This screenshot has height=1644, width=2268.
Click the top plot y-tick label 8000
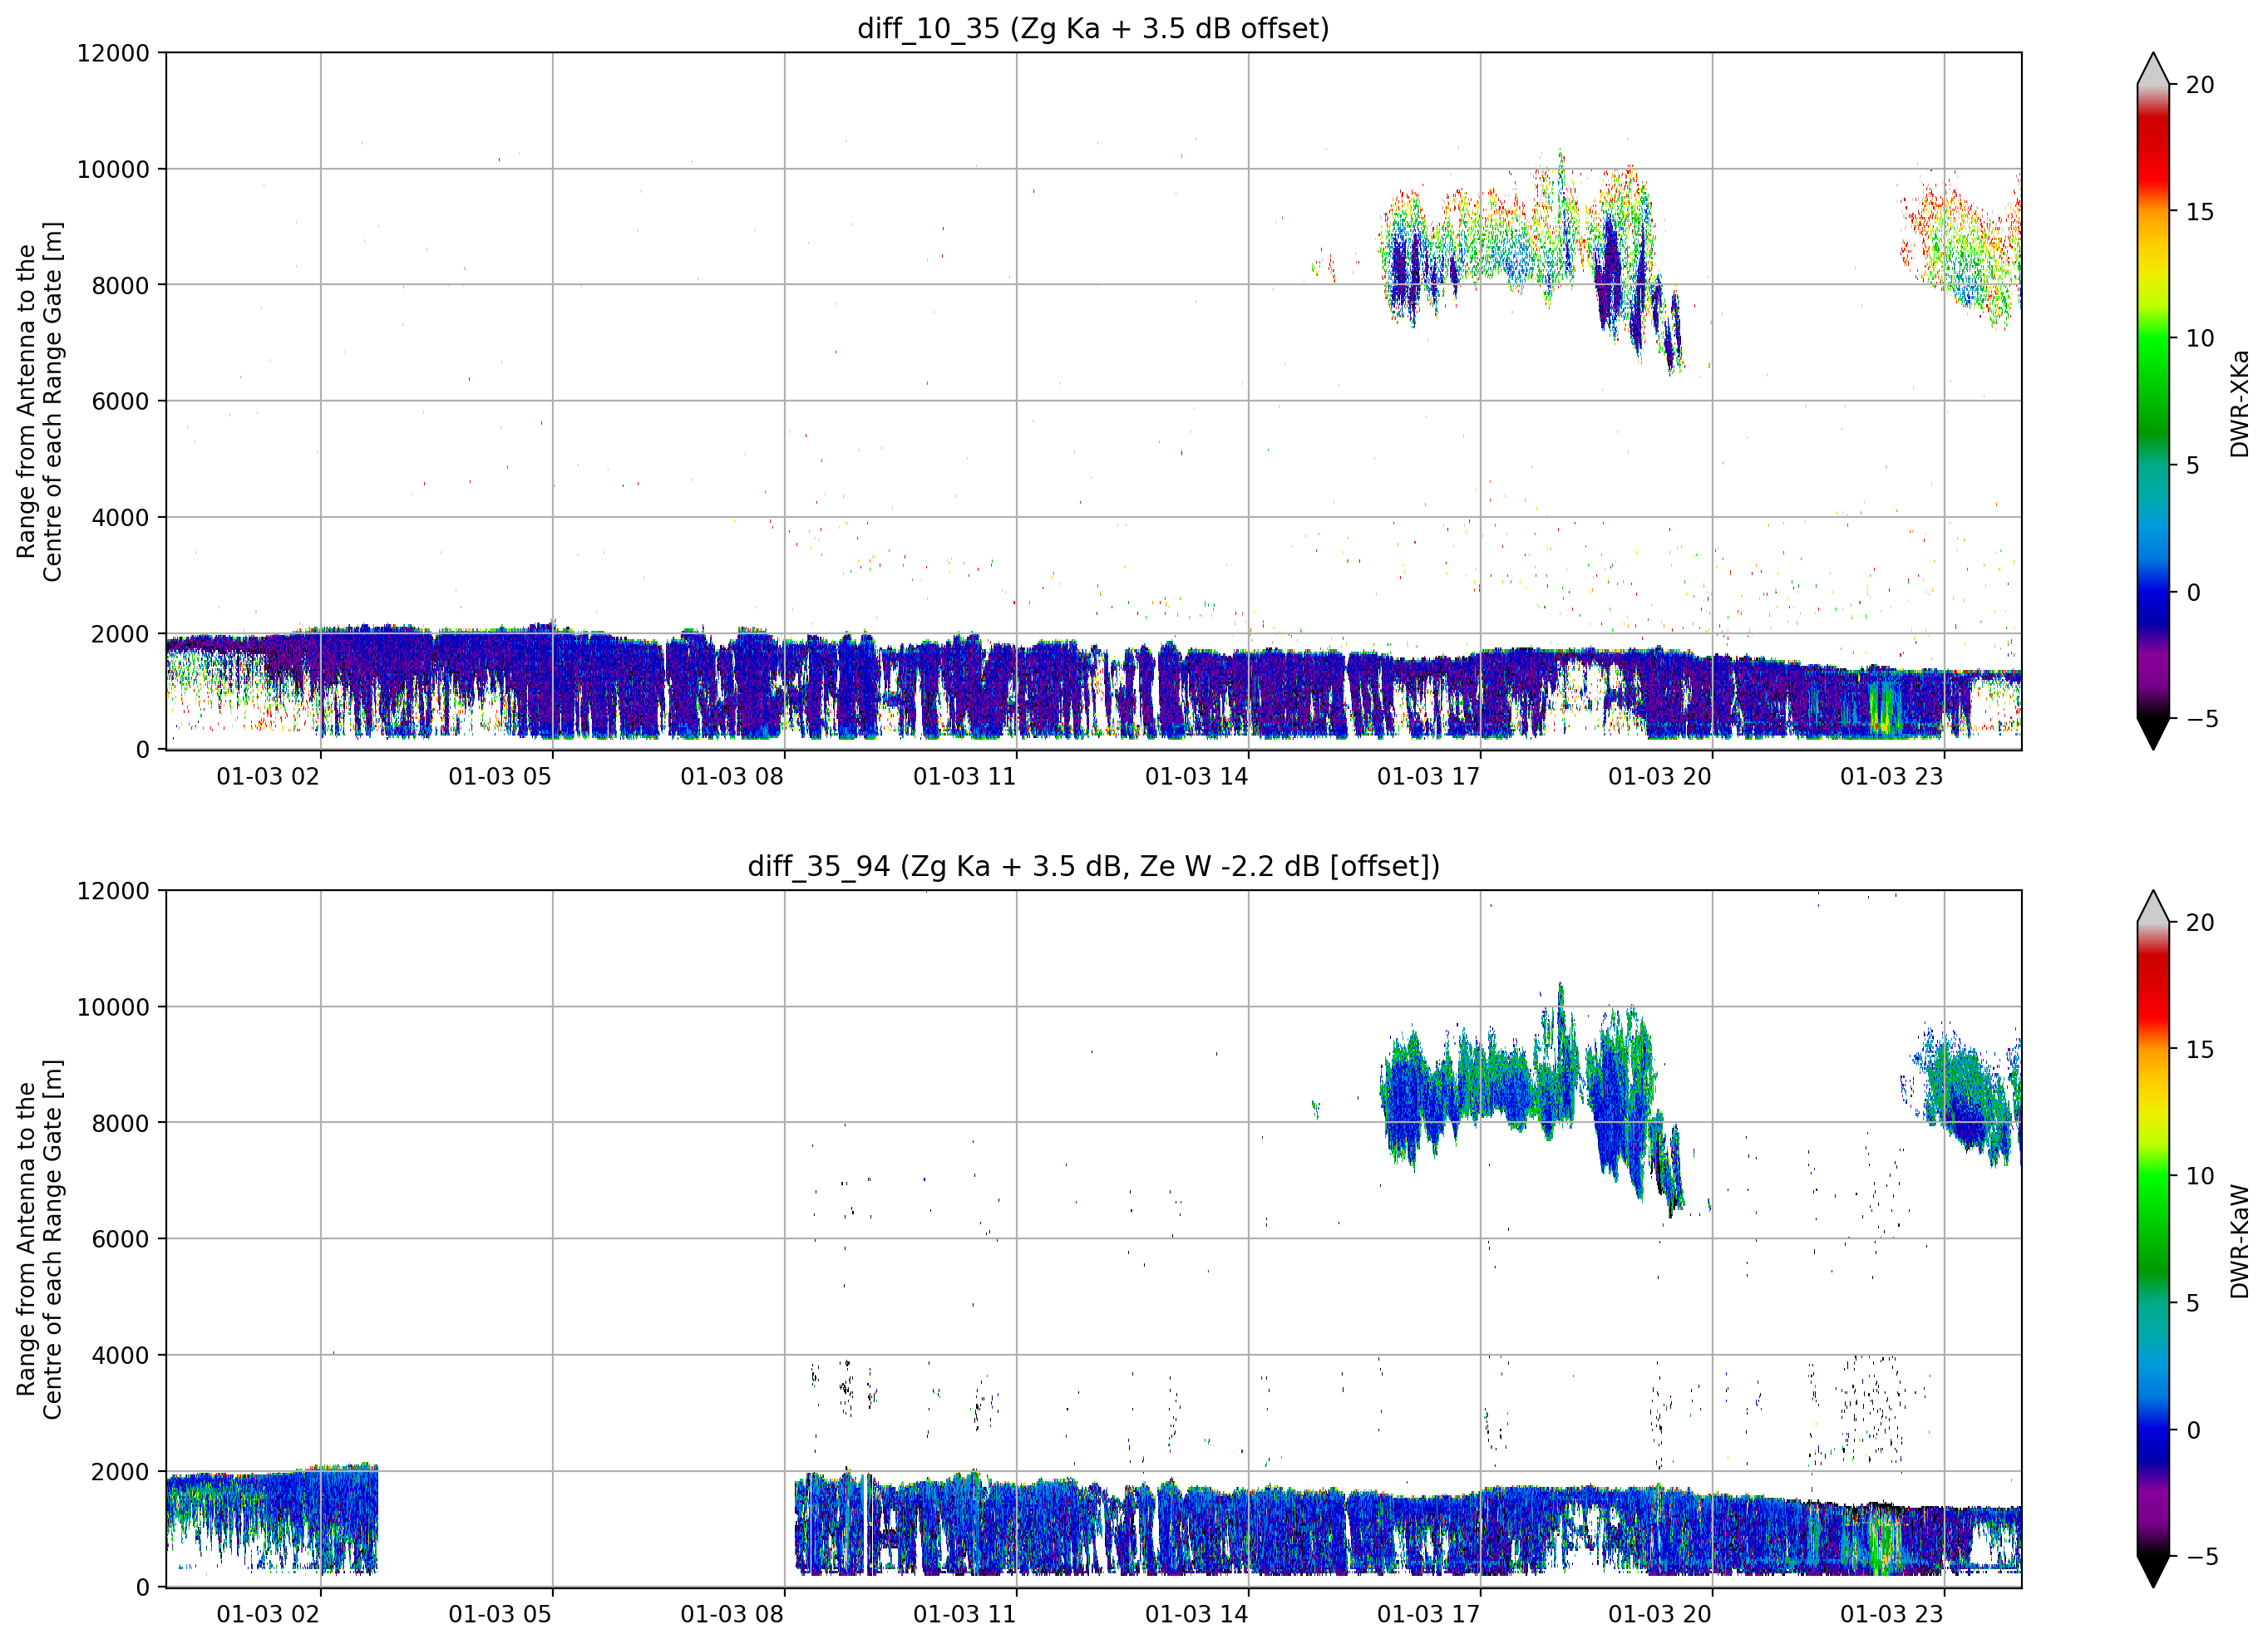pyautogui.click(x=120, y=286)
